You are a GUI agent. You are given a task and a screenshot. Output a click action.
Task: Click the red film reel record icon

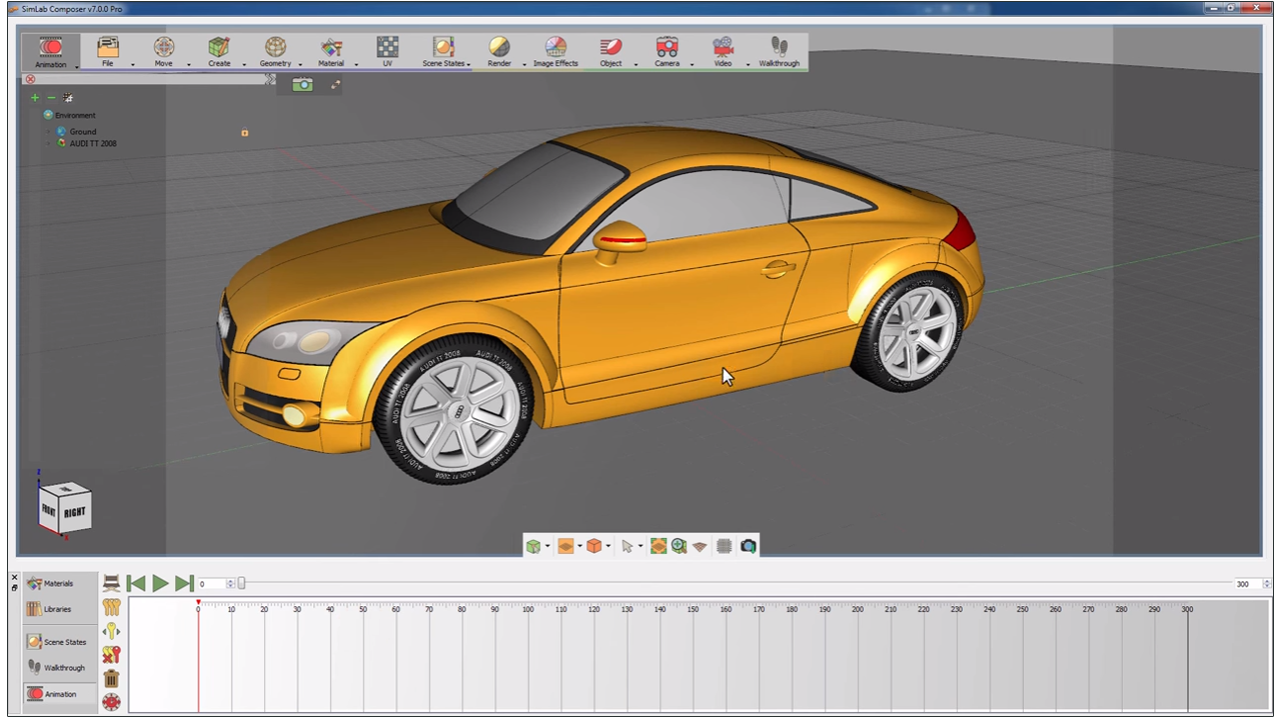111,702
